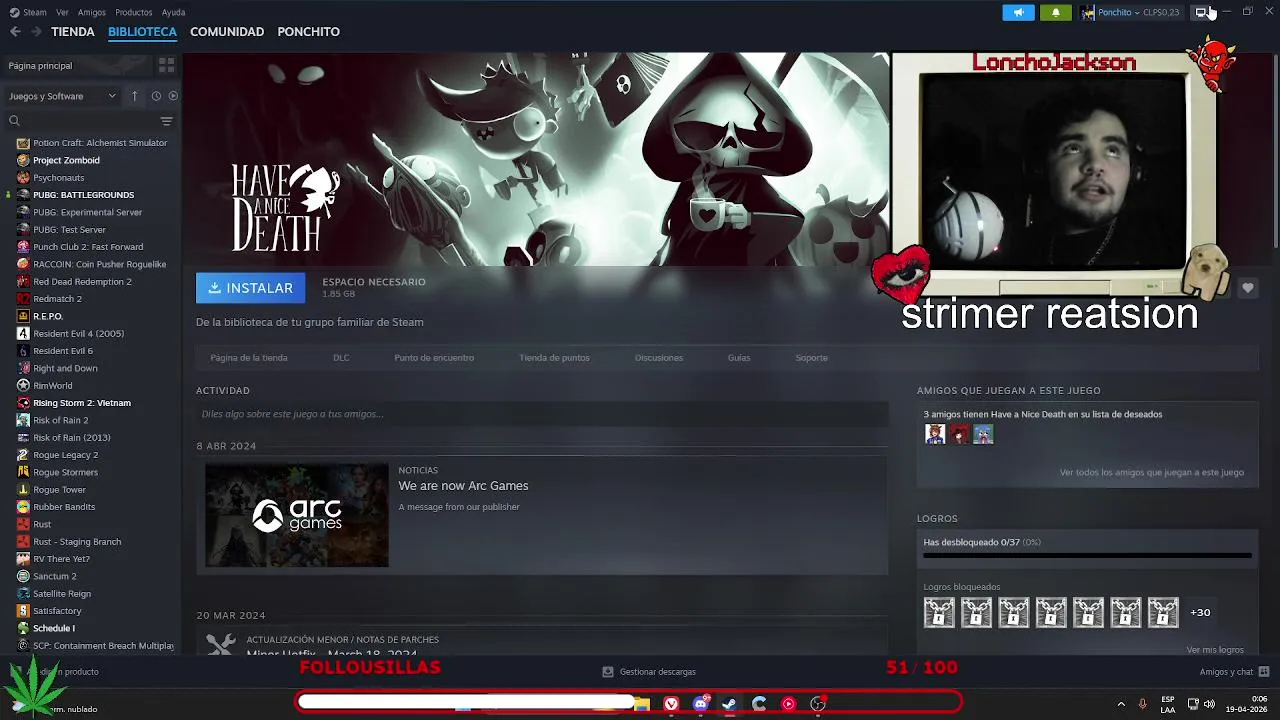Switch to the COMUNIDAD tab
This screenshot has width=1280, height=720.
pos(227,32)
